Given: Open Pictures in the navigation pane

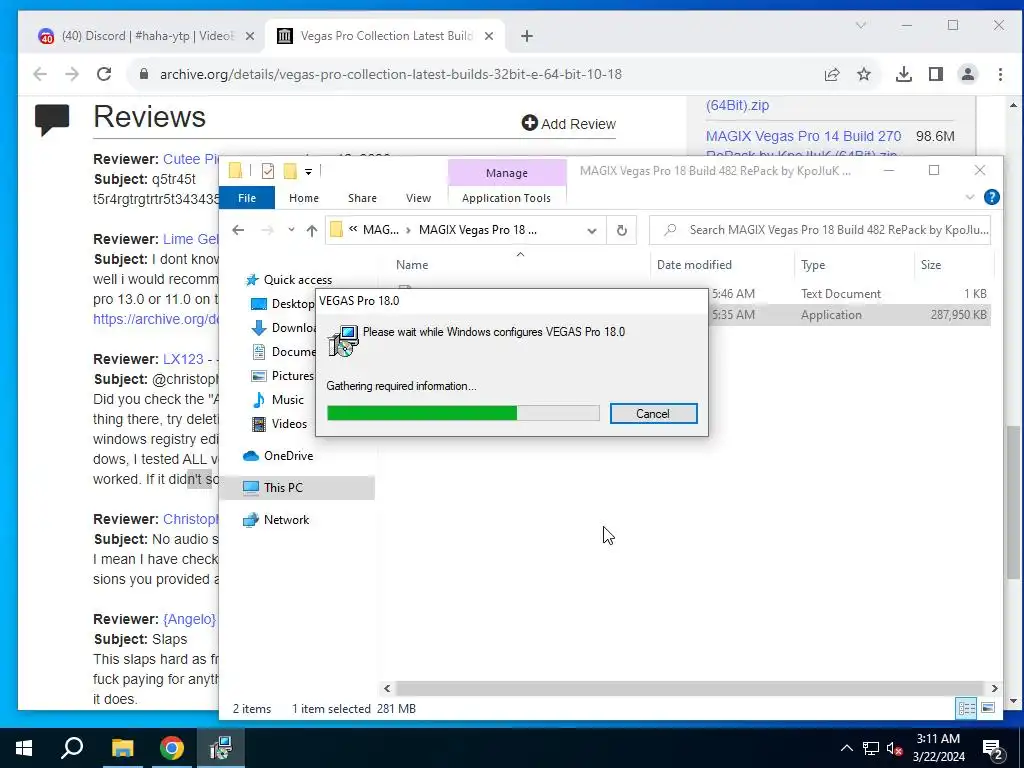Looking at the screenshot, I should (283, 376).
